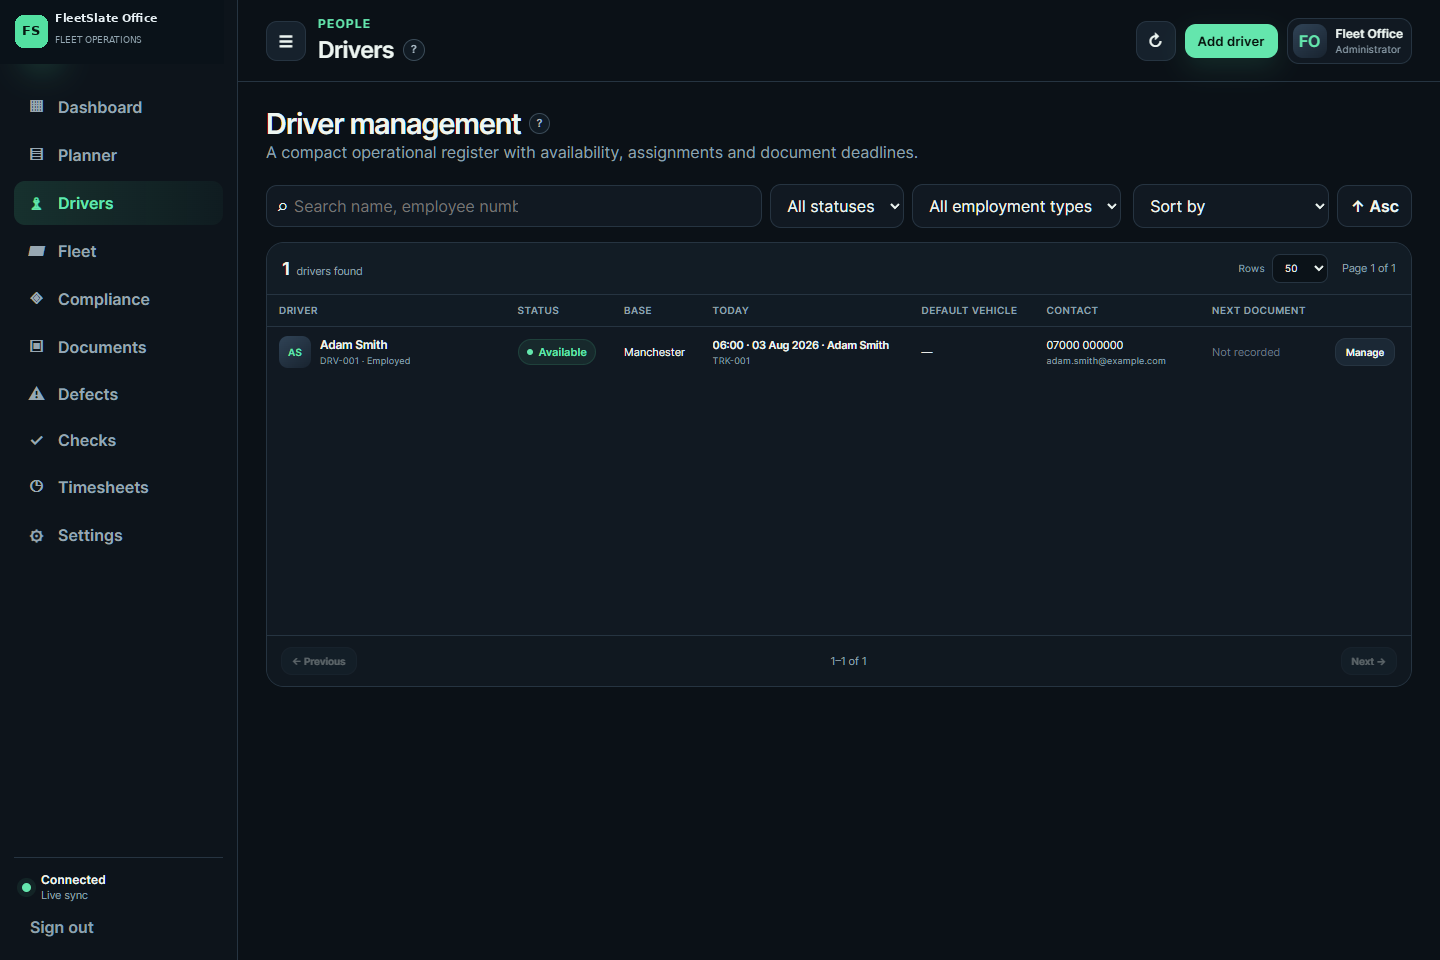Image resolution: width=1440 pixels, height=960 pixels.
Task: Click Manage for Adam Smith
Action: 1364,352
